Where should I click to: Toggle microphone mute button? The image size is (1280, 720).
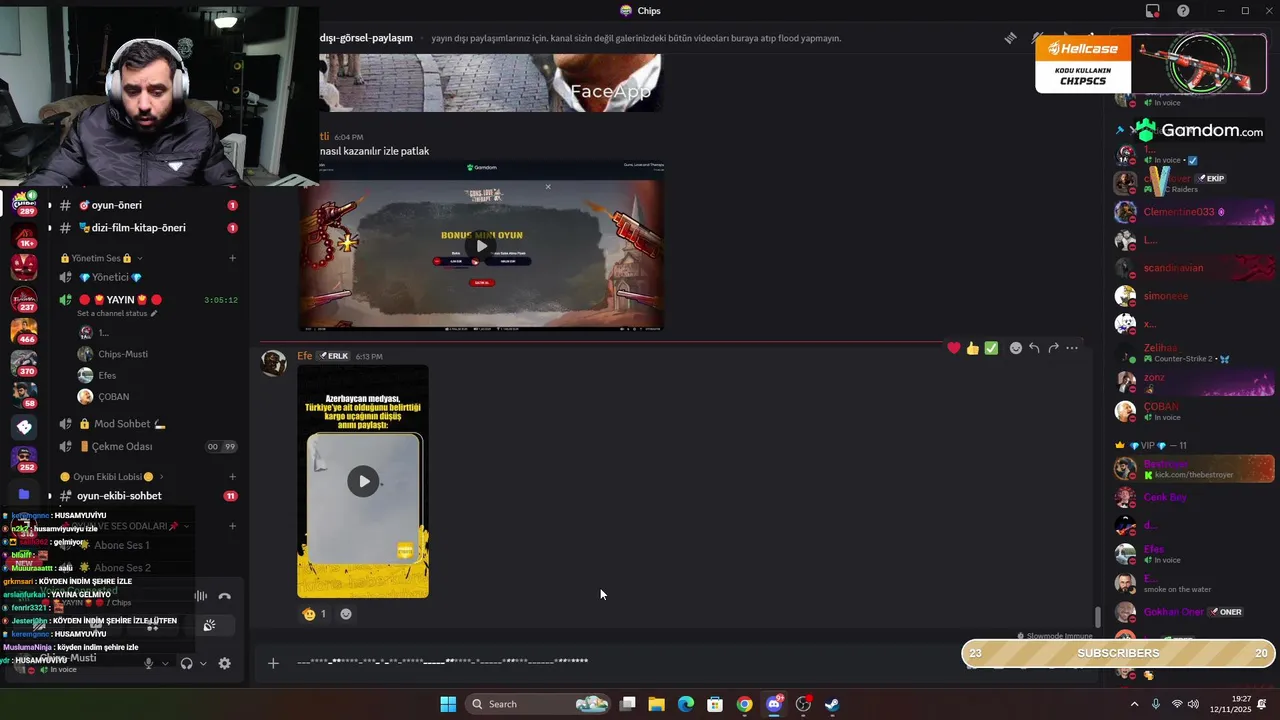(149, 663)
